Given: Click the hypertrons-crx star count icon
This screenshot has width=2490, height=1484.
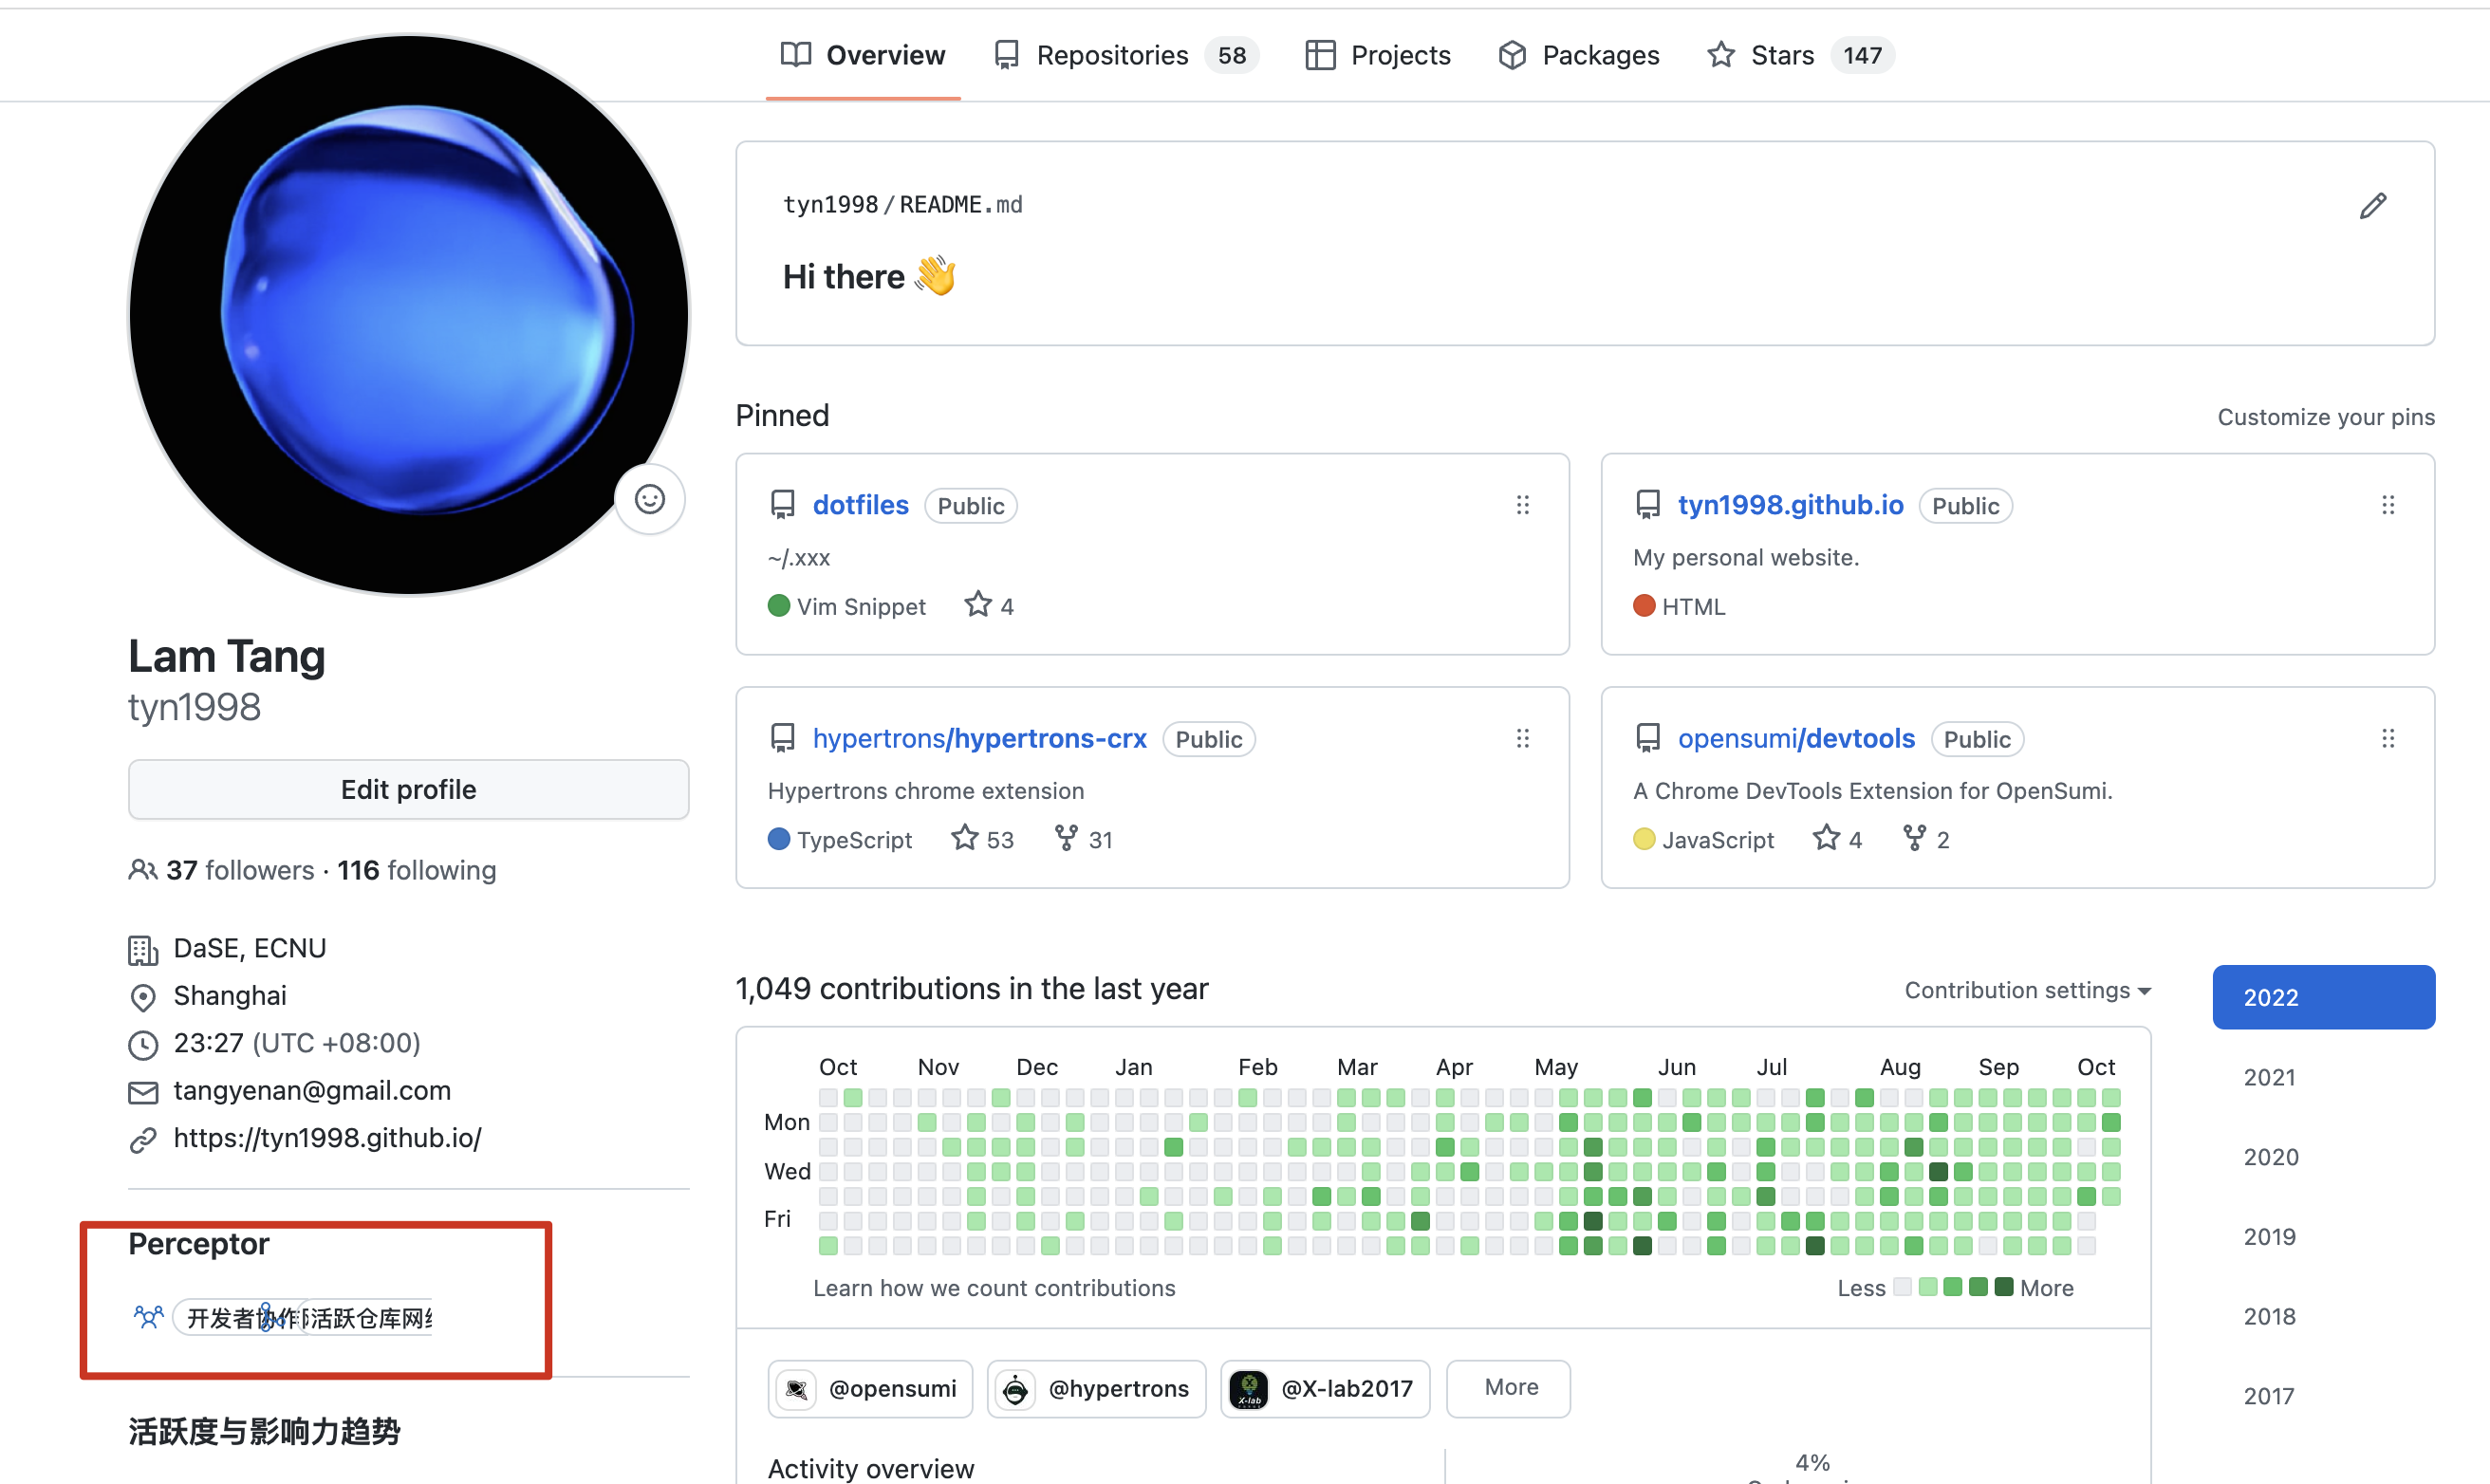Looking at the screenshot, I should [964, 838].
